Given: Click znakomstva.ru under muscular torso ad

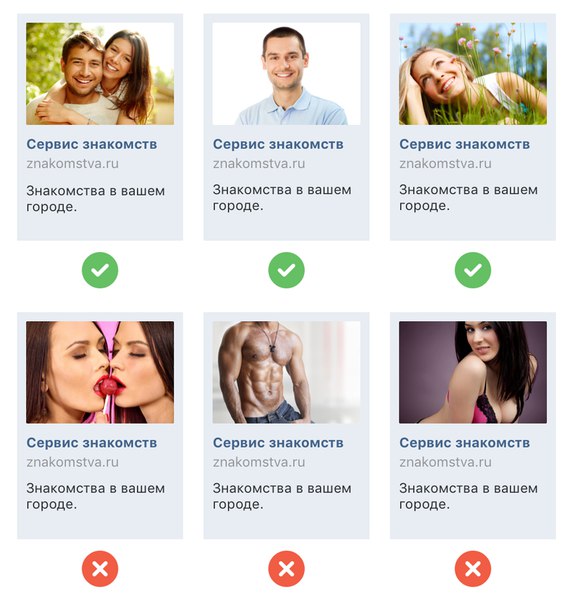Looking at the screenshot, I should (259, 462).
